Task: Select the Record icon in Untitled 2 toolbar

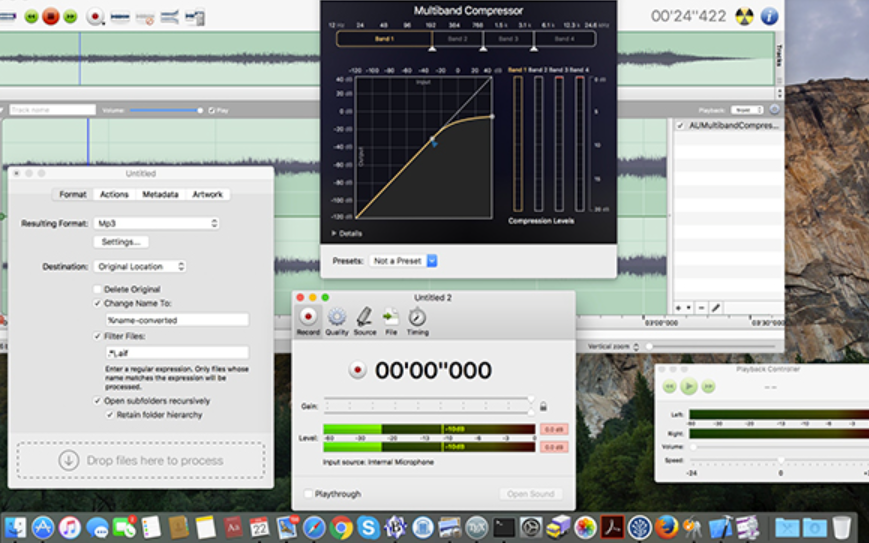Action: (308, 321)
